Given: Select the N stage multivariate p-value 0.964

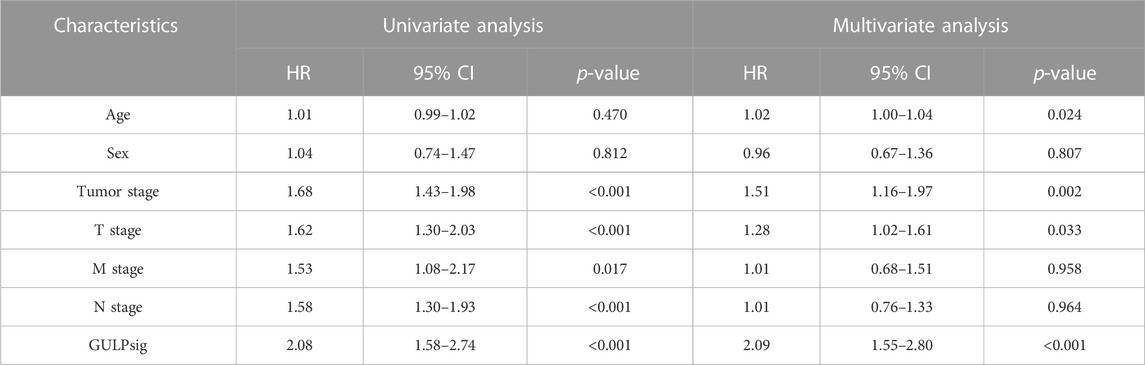Looking at the screenshot, I should pyautogui.click(x=1062, y=307).
